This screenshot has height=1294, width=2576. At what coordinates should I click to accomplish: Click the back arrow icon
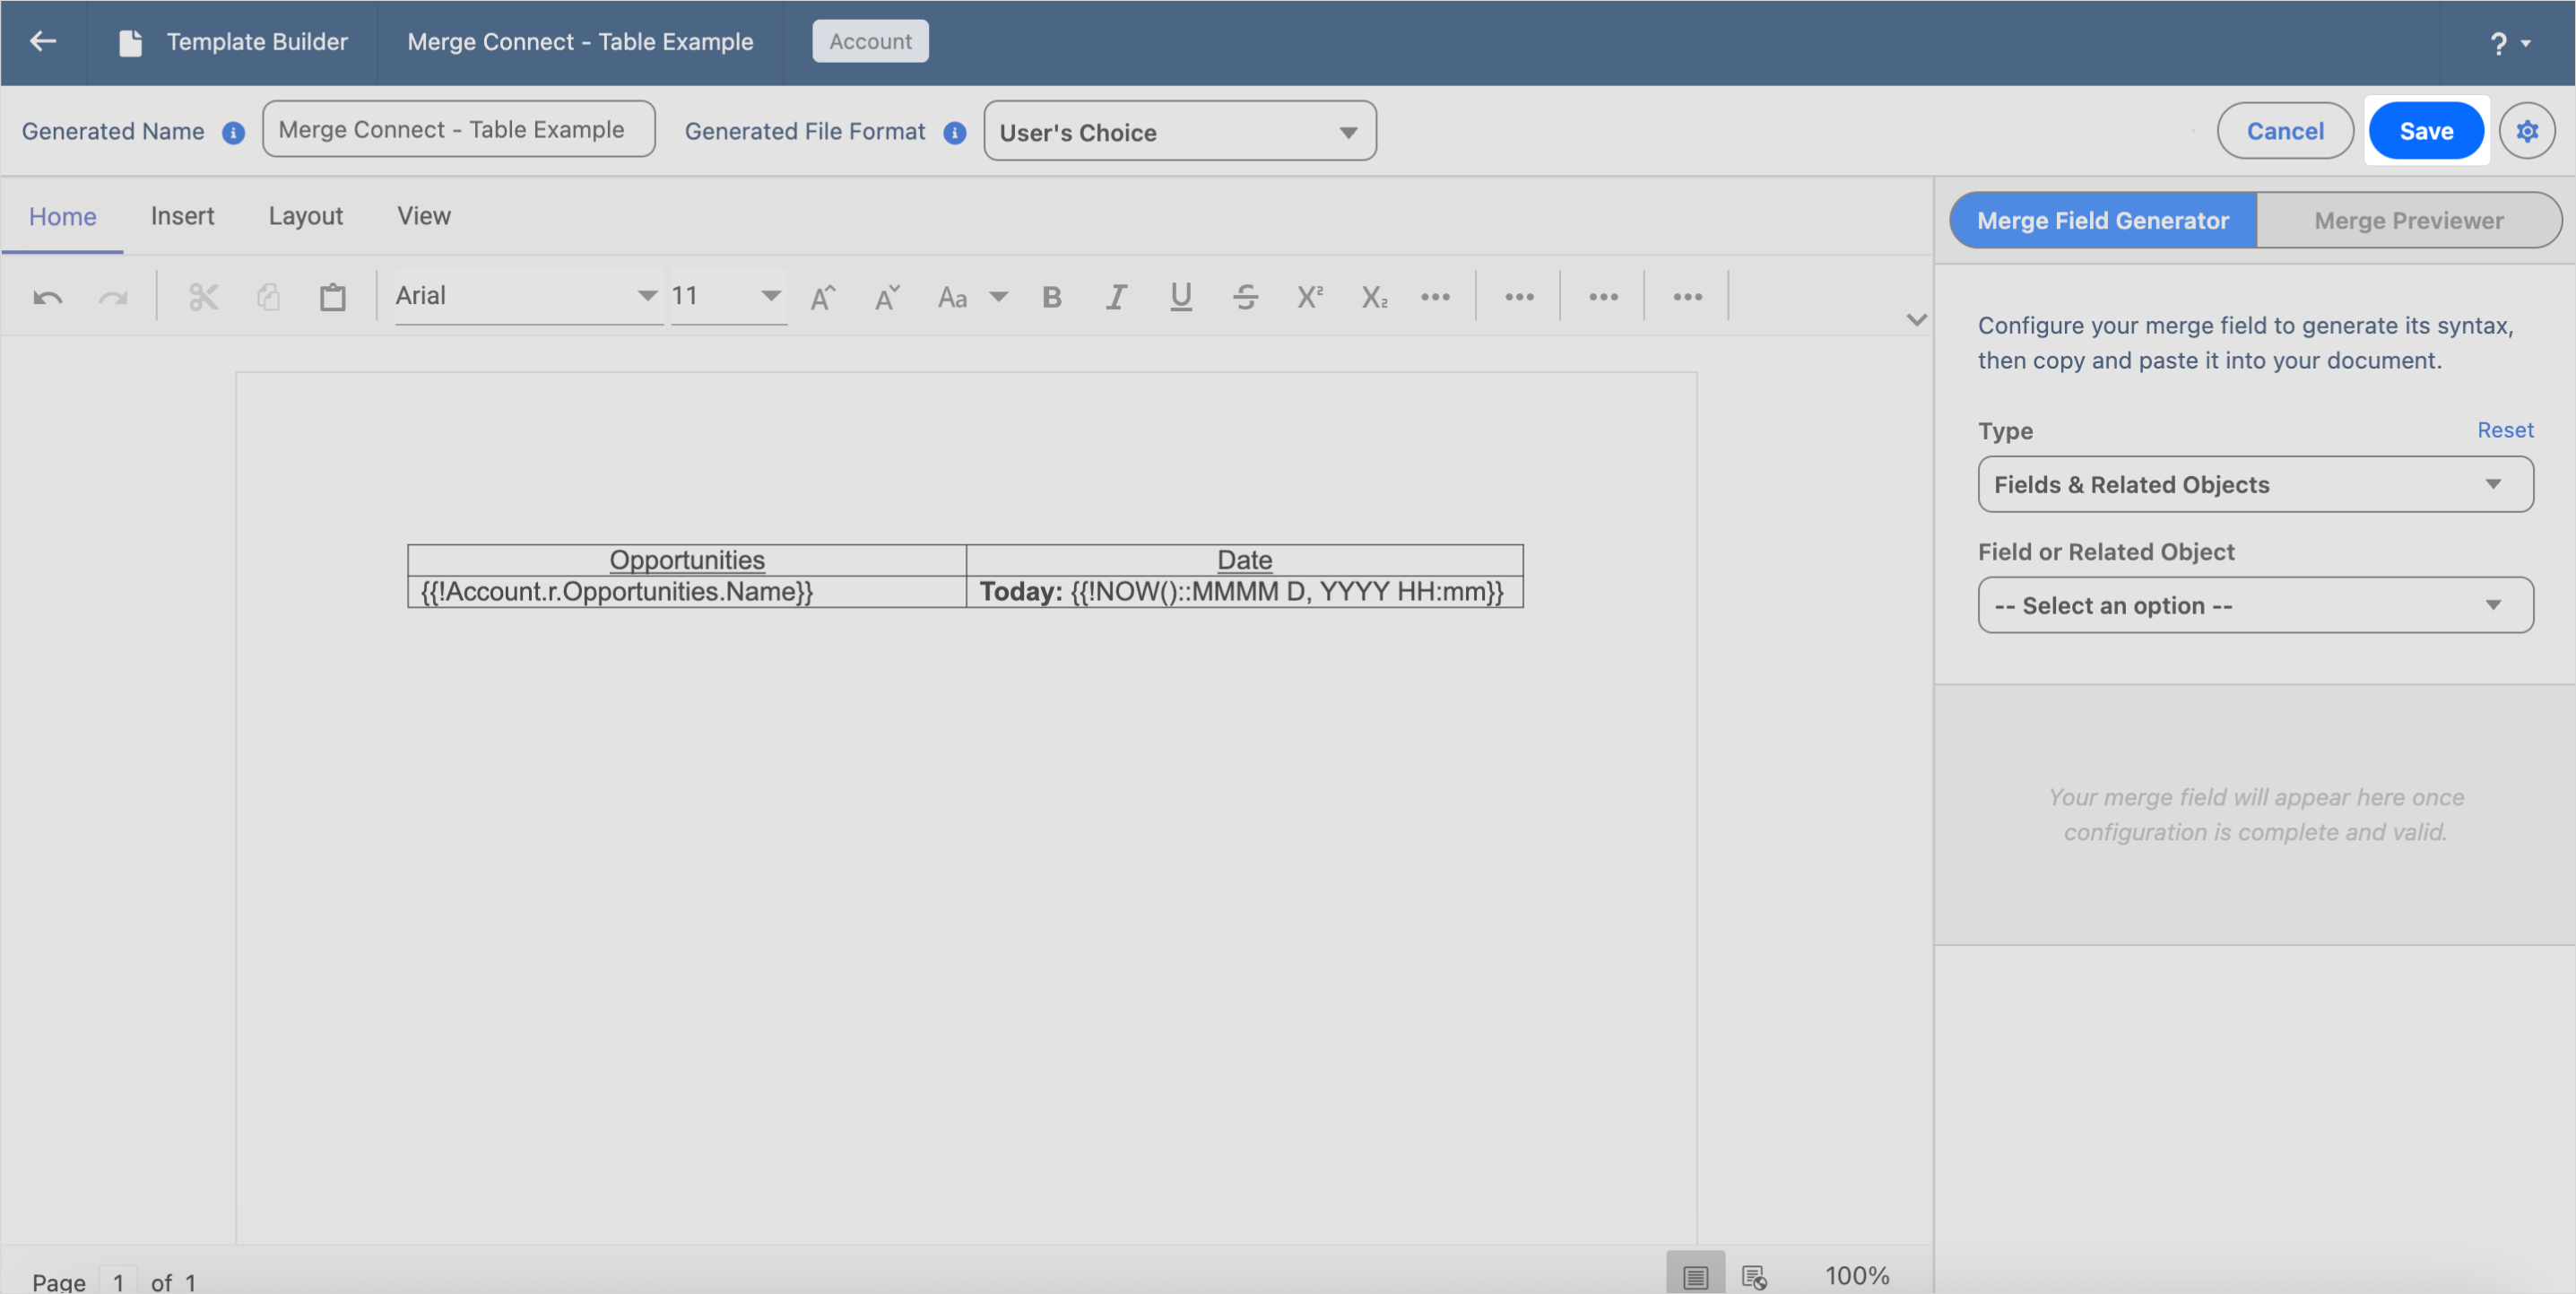(43, 41)
